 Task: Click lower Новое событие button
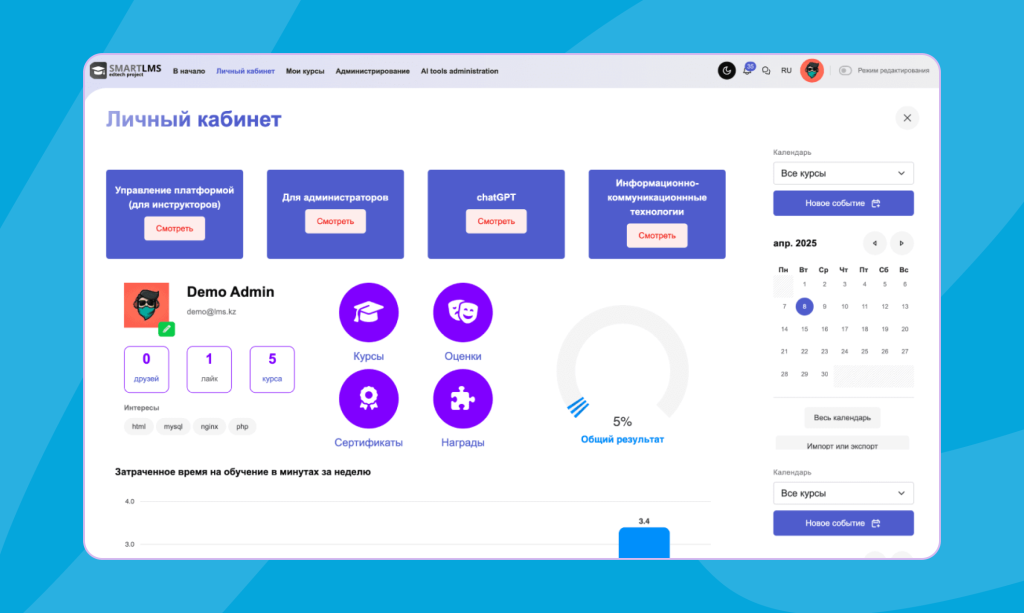[843, 523]
